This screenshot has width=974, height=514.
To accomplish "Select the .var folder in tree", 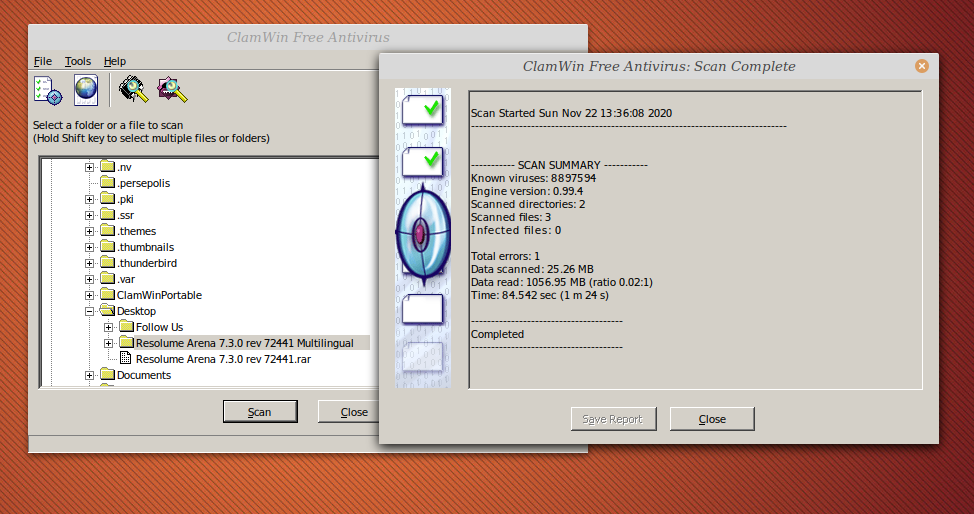I will 126,280.
